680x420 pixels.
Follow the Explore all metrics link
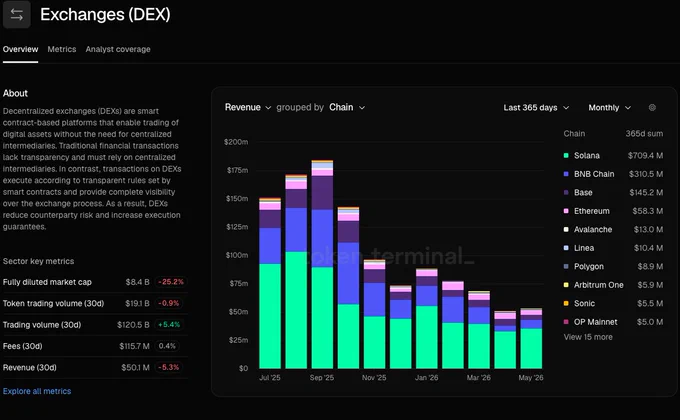pyautogui.click(x=37, y=391)
